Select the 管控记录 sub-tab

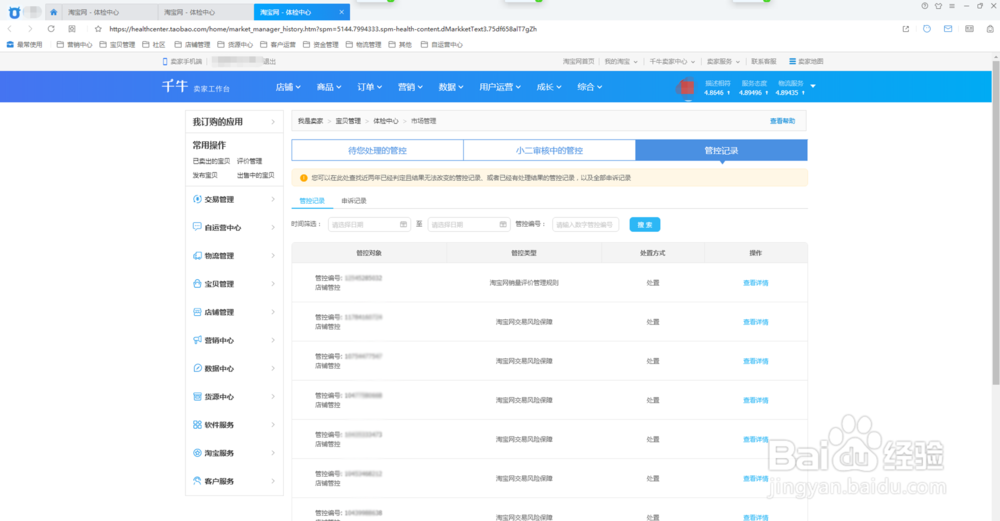[x=312, y=201]
